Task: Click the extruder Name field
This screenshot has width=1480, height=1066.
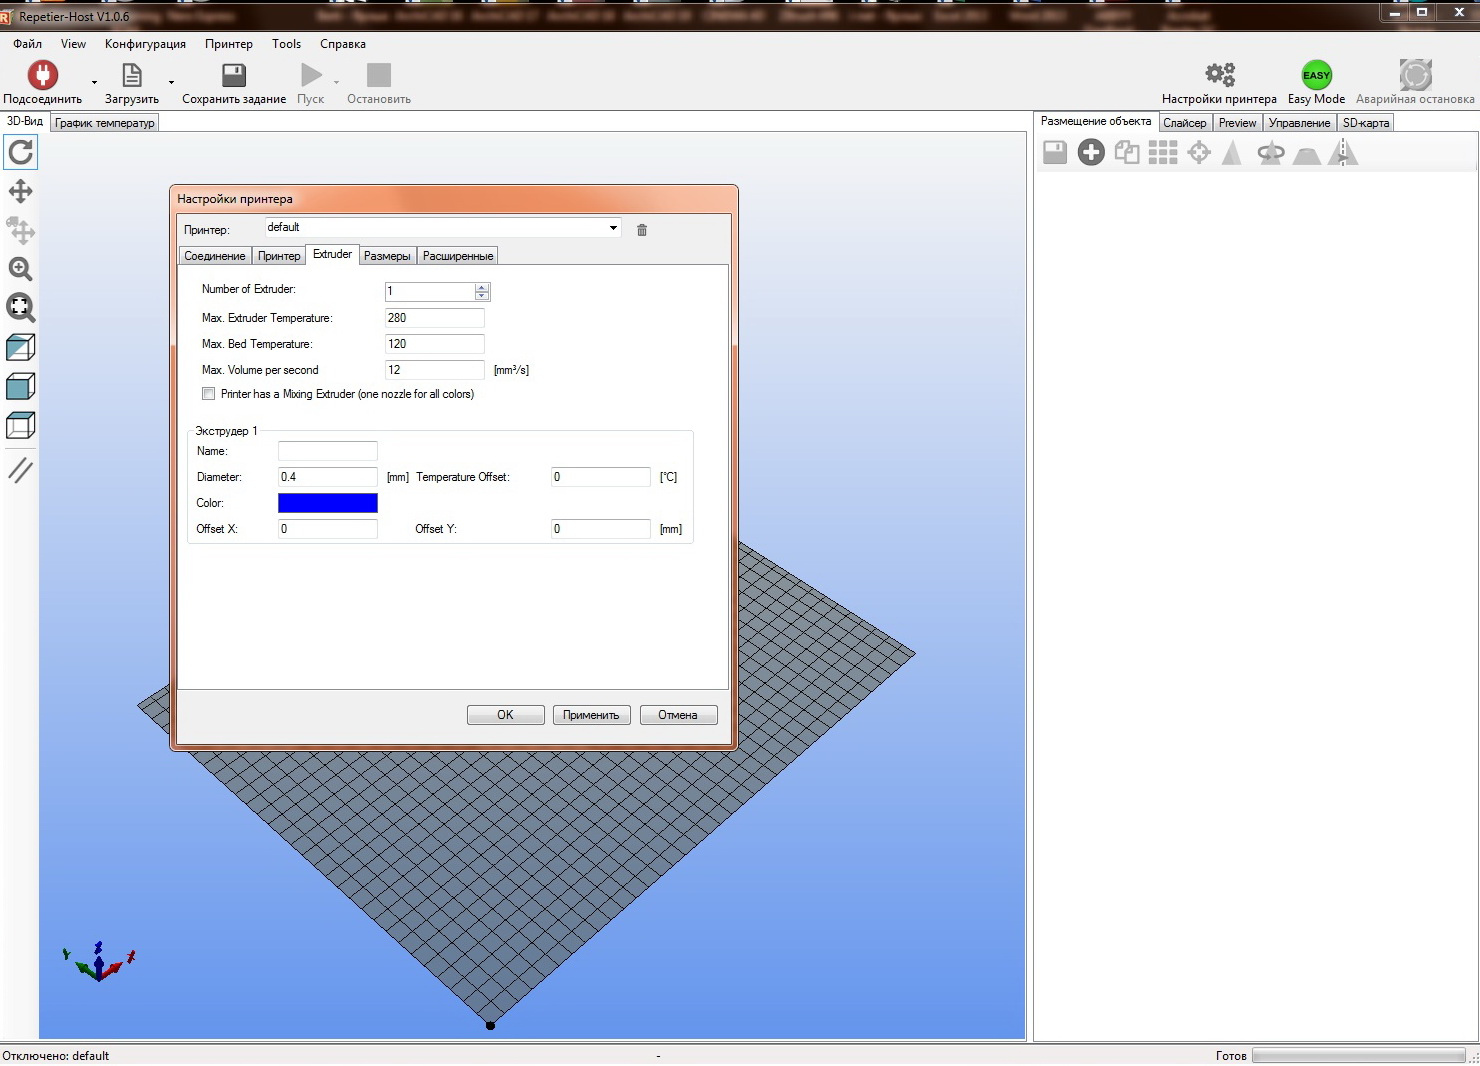Action: (328, 451)
